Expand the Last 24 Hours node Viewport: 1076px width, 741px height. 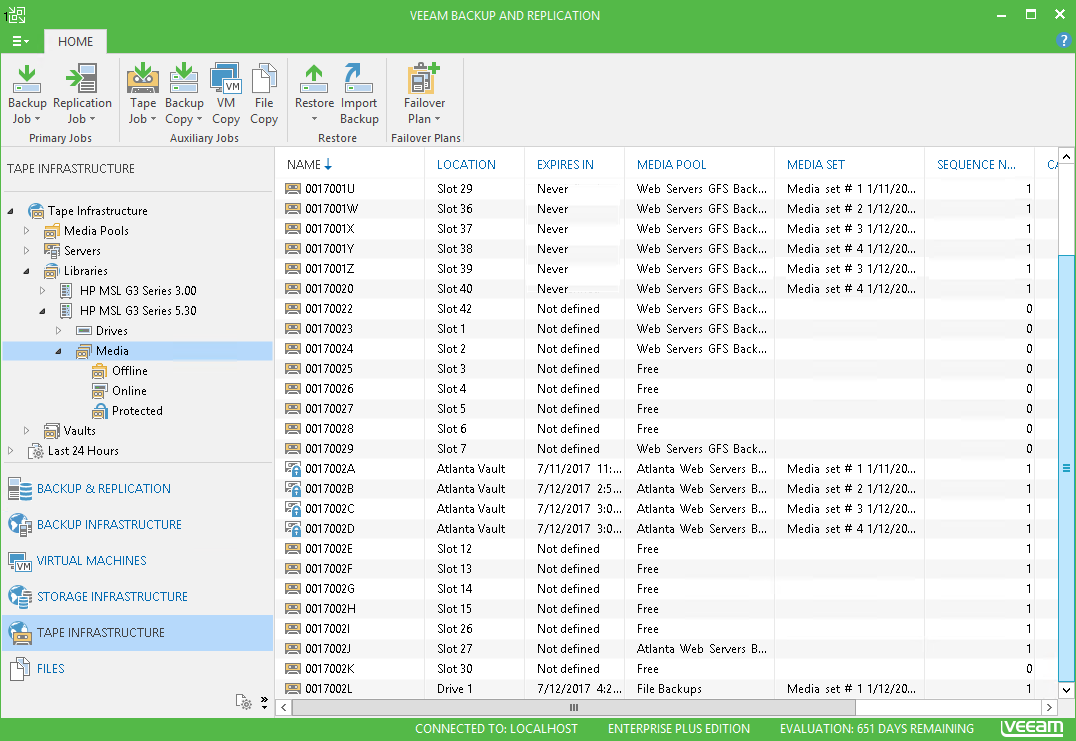click(10, 451)
